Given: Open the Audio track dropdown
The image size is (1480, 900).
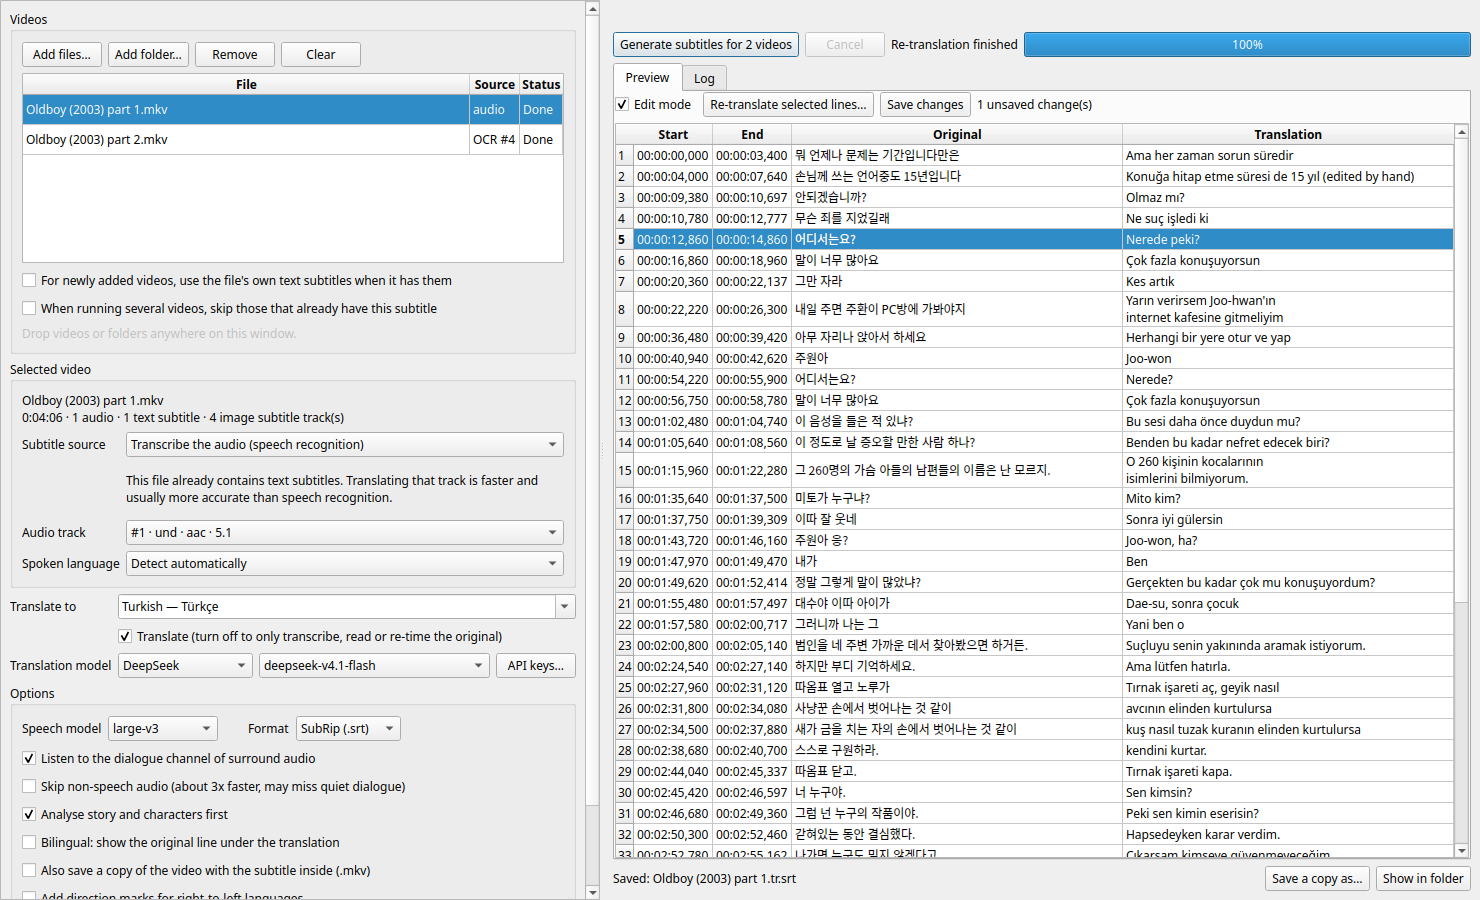Looking at the screenshot, I should [345, 533].
